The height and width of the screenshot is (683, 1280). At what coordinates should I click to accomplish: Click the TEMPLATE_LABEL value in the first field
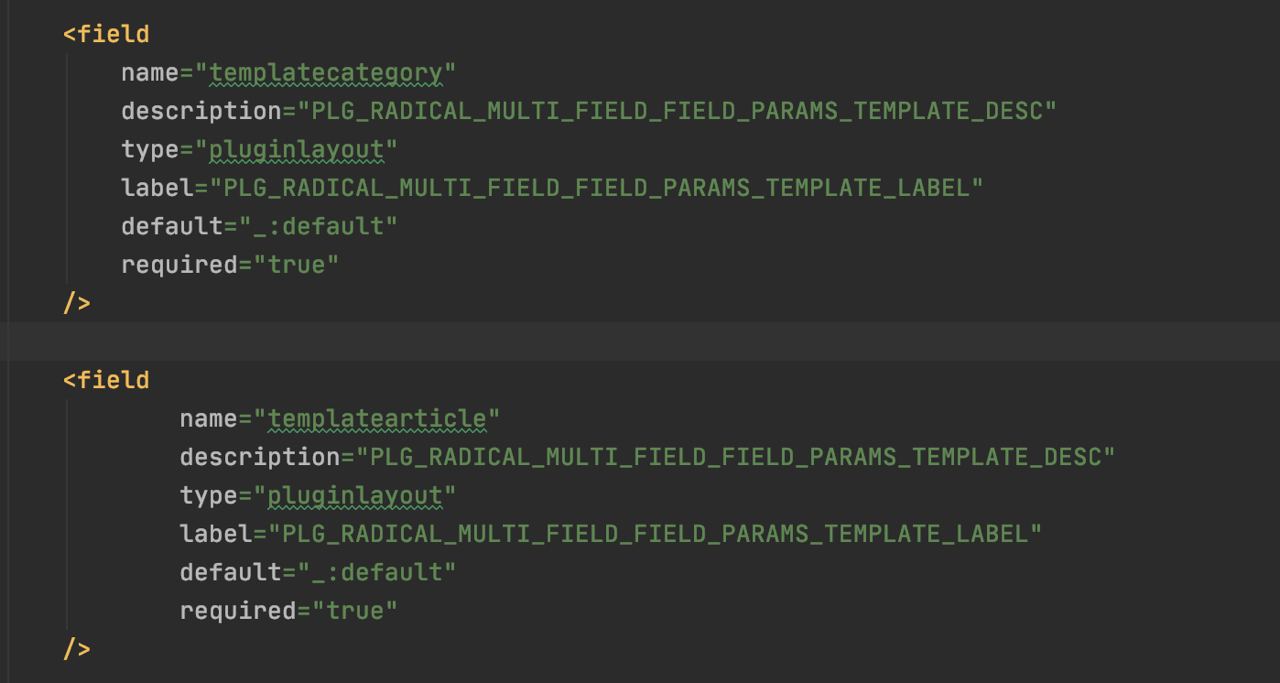(x=596, y=188)
